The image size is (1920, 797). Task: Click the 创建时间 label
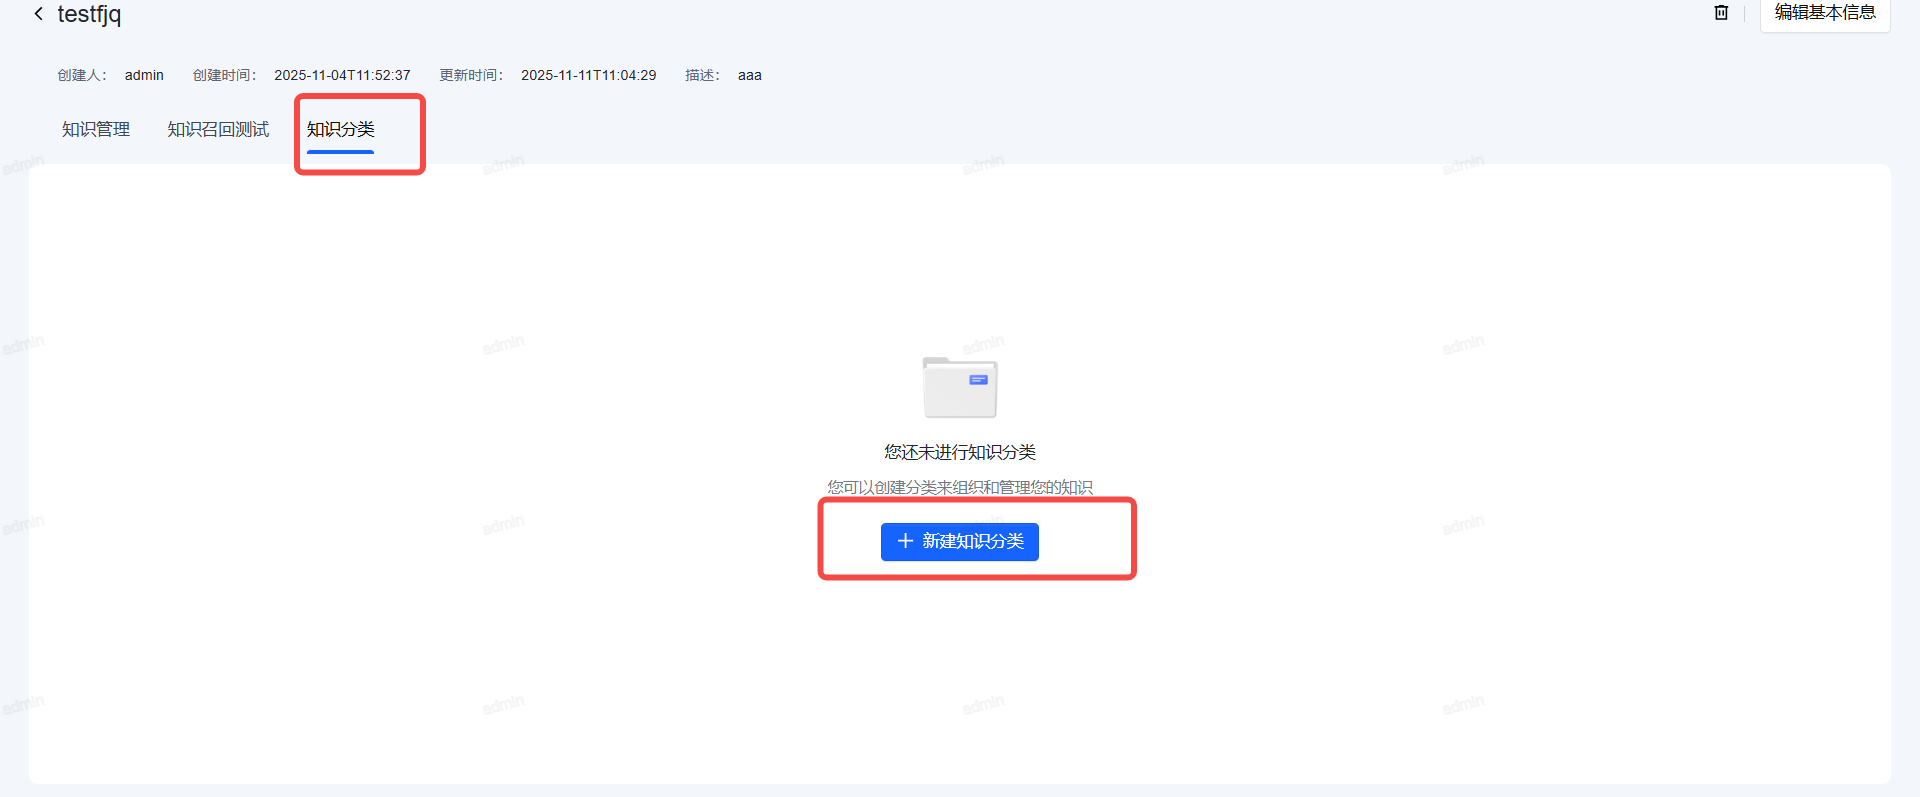[225, 75]
